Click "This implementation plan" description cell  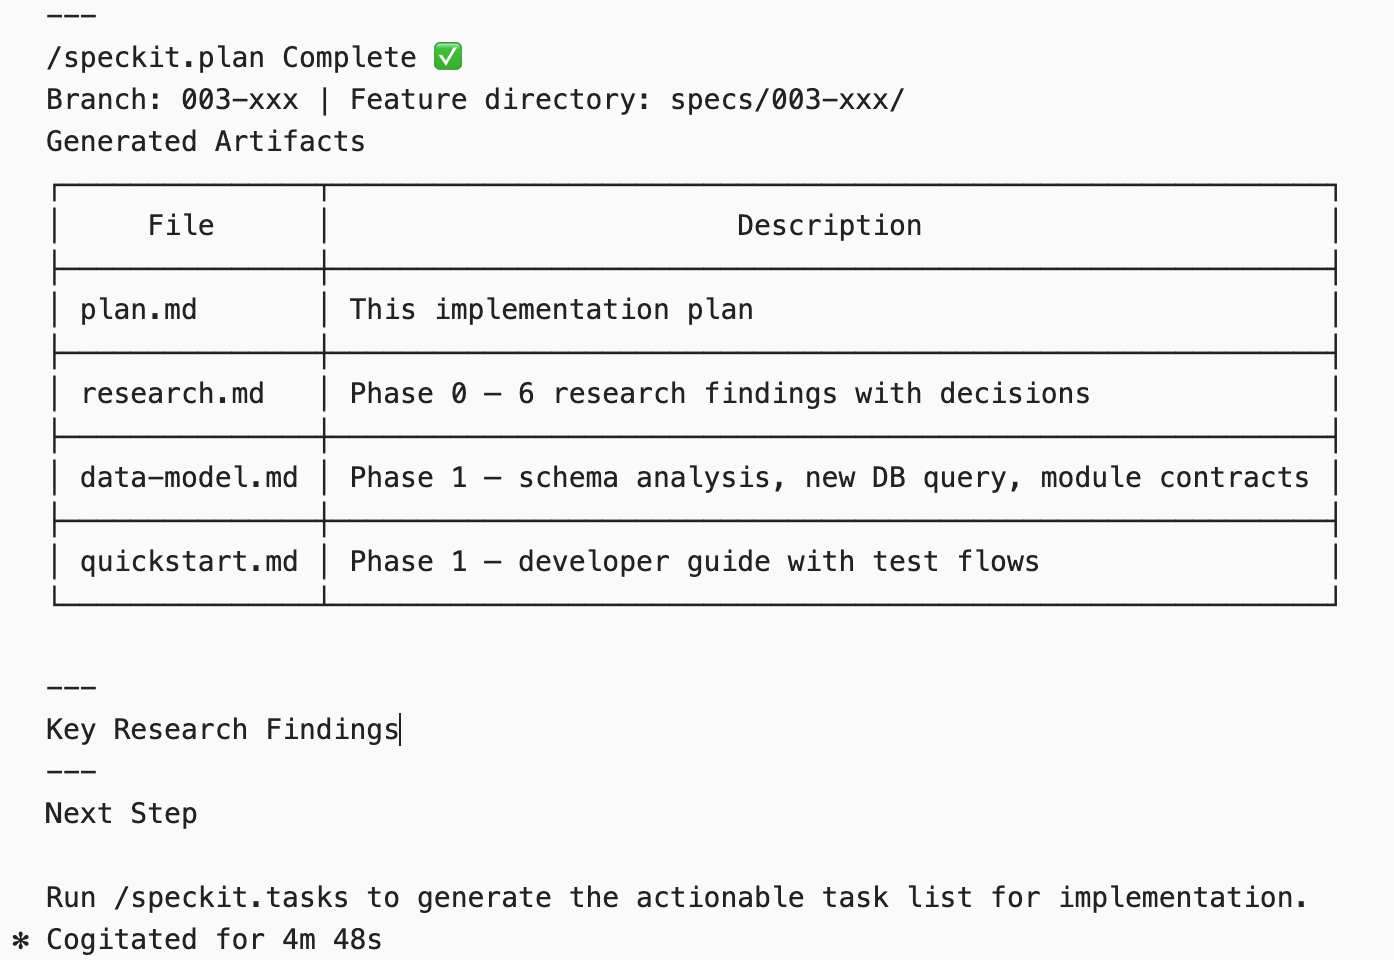point(551,310)
